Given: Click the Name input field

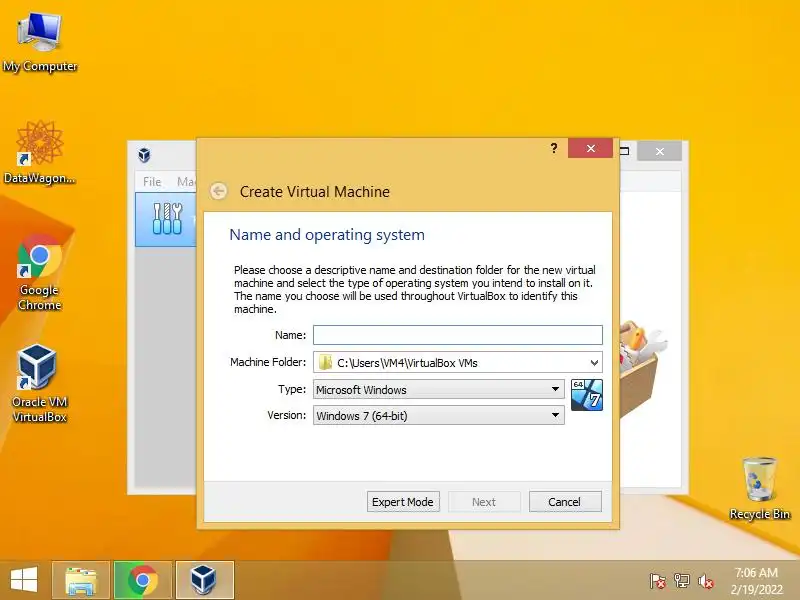Looking at the screenshot, I should click(458, 335).
